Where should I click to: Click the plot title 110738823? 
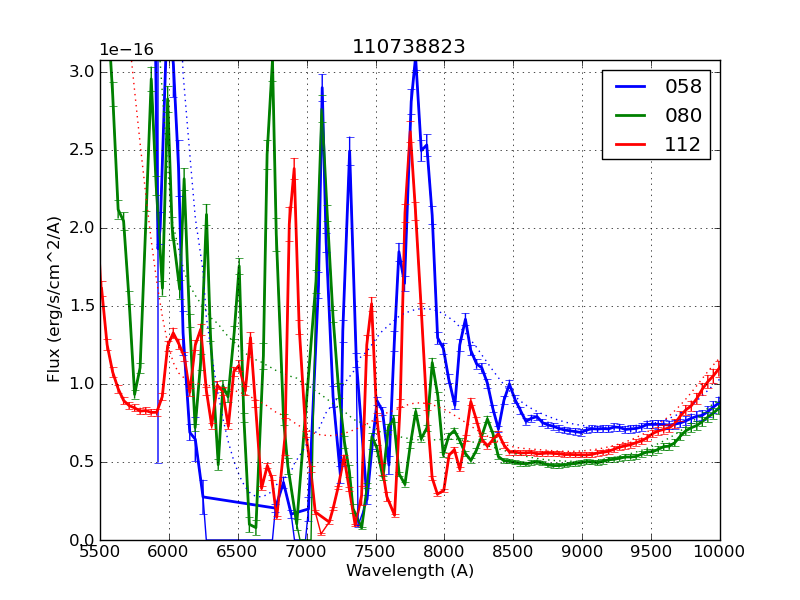pyautogui.click(x=408, y=47)
